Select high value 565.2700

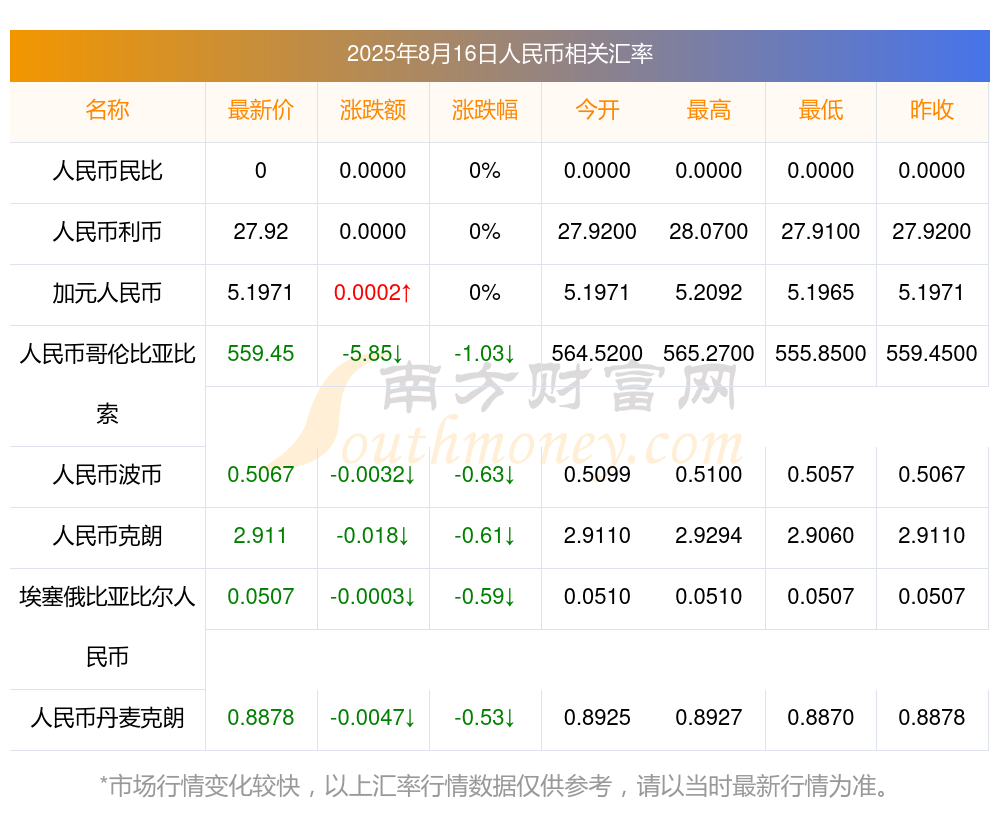(709, 353)
